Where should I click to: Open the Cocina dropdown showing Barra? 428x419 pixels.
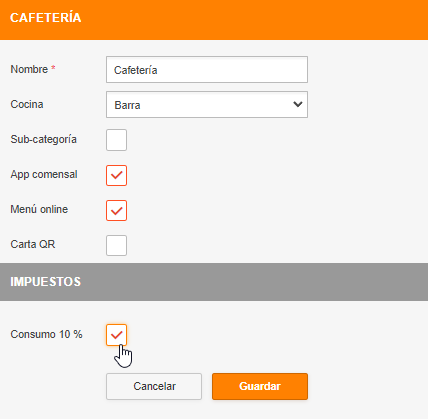tap(207, 105)
